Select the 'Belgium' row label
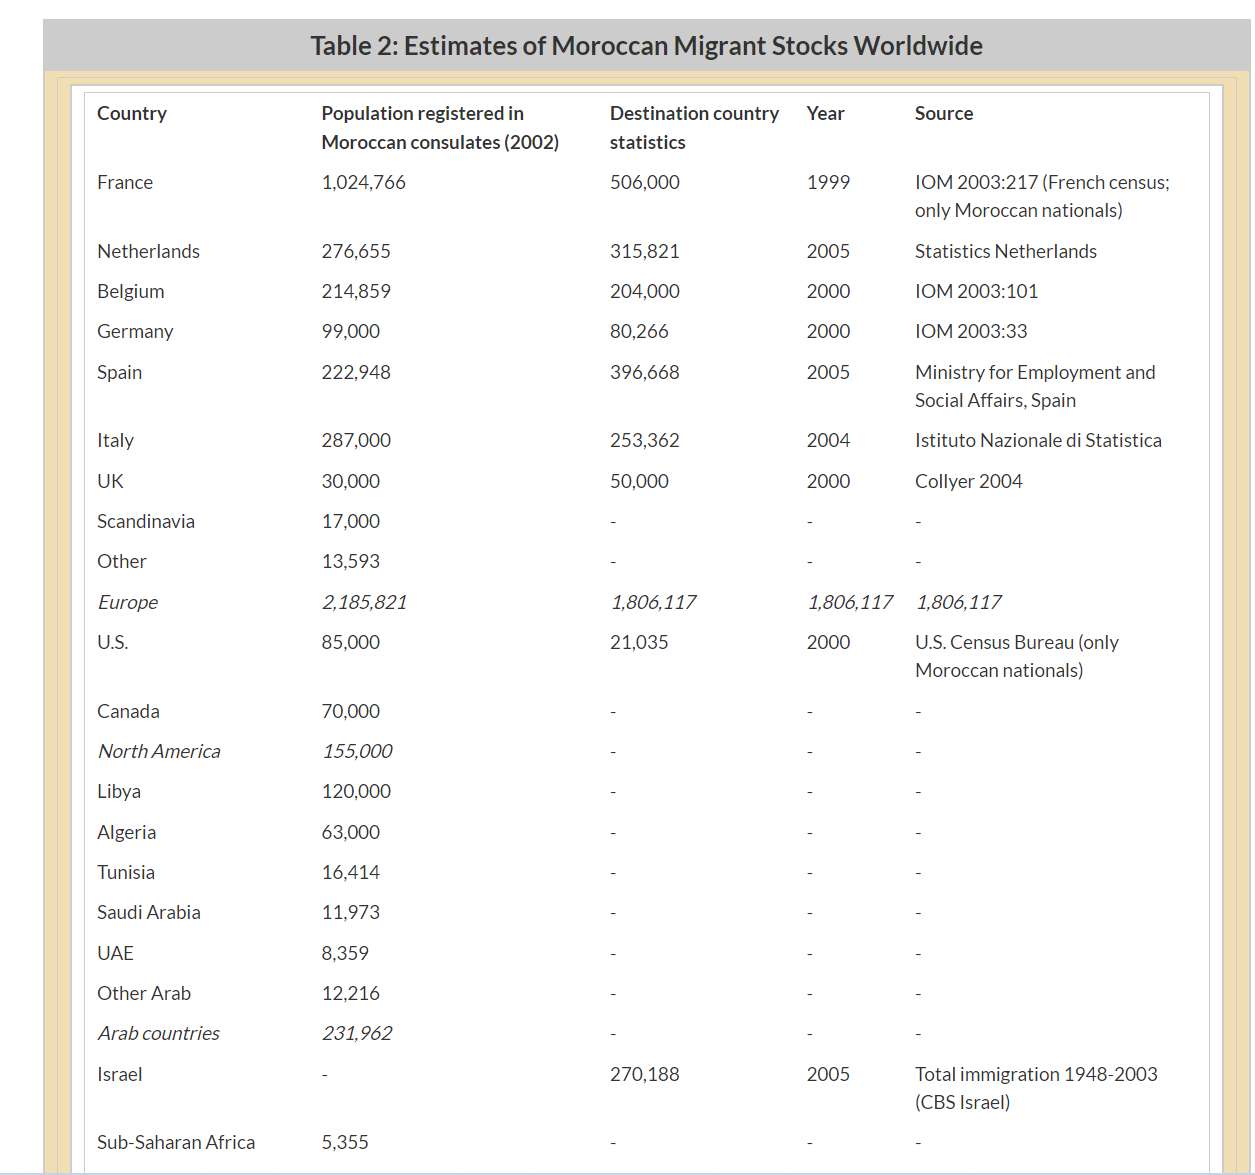The width and height of the screenshot is (1255, 1175). [131, 291]
